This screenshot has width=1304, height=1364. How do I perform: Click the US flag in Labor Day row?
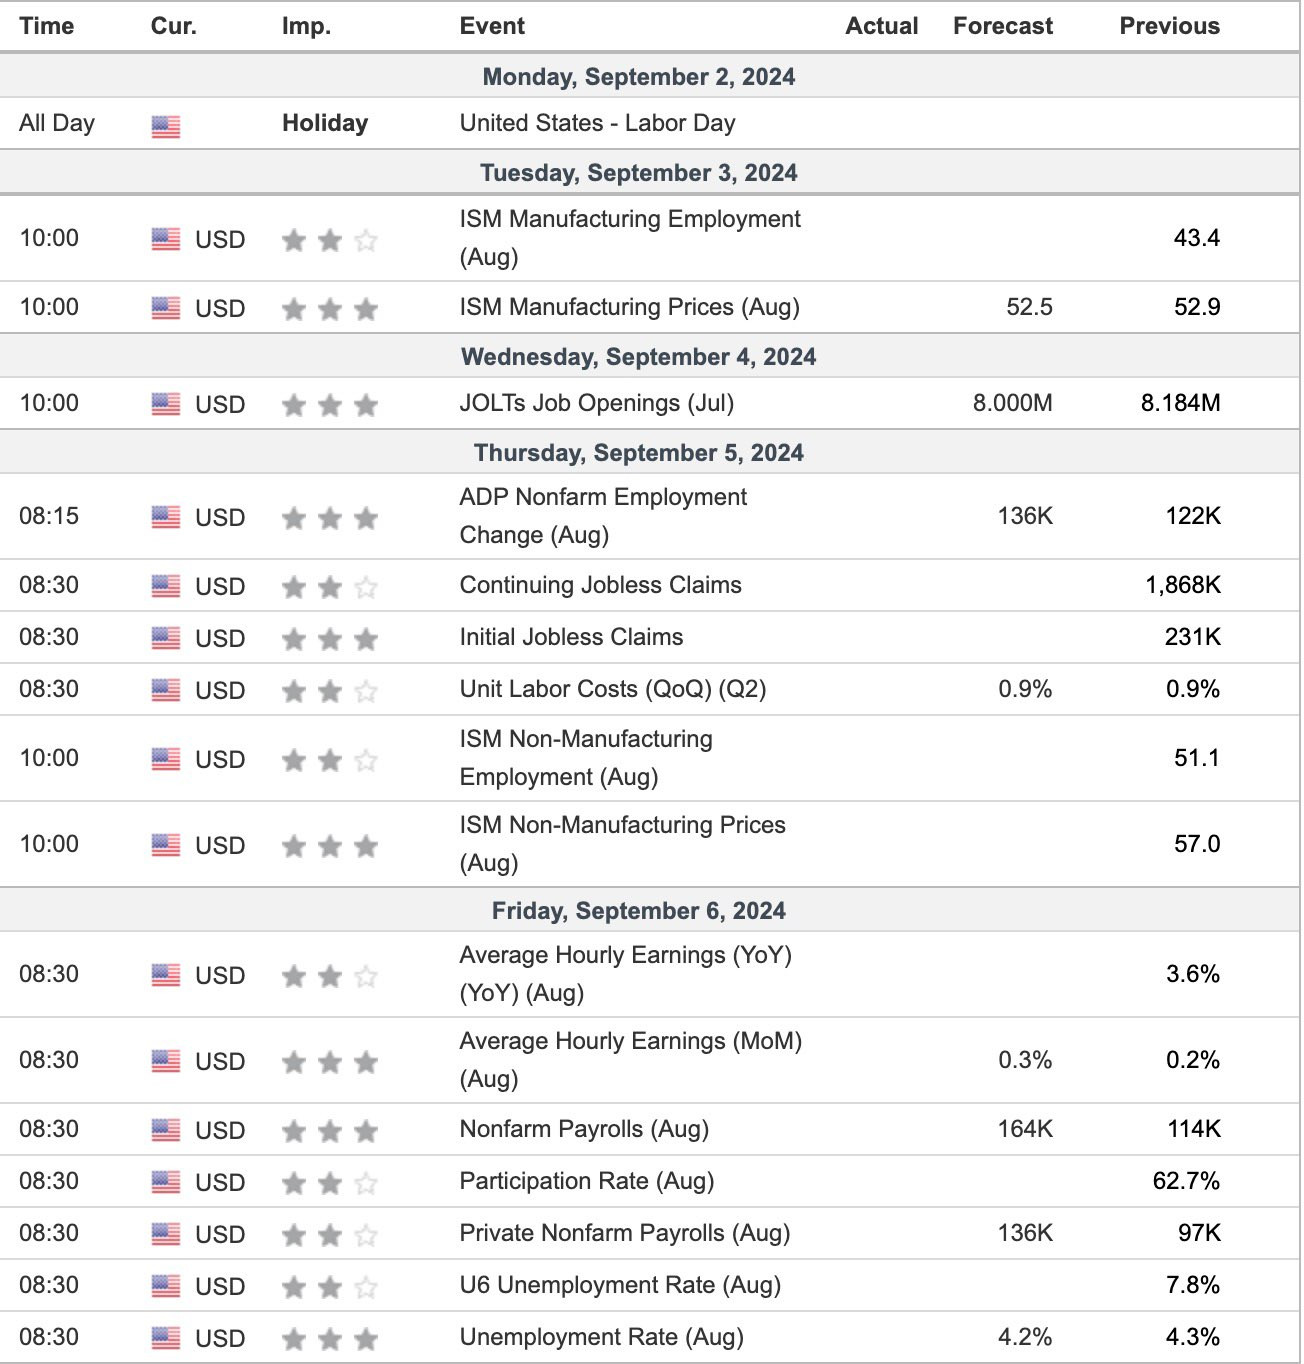pyautogui.click(x=166, y=126)
